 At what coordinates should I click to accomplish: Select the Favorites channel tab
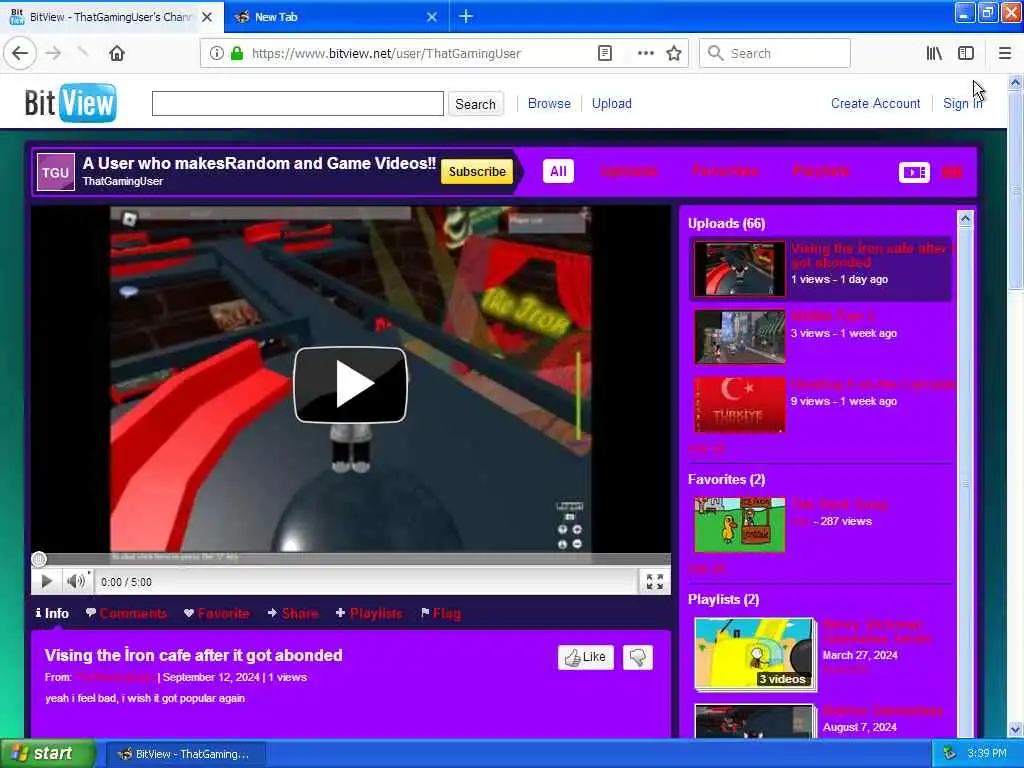[x=725, y=171]
